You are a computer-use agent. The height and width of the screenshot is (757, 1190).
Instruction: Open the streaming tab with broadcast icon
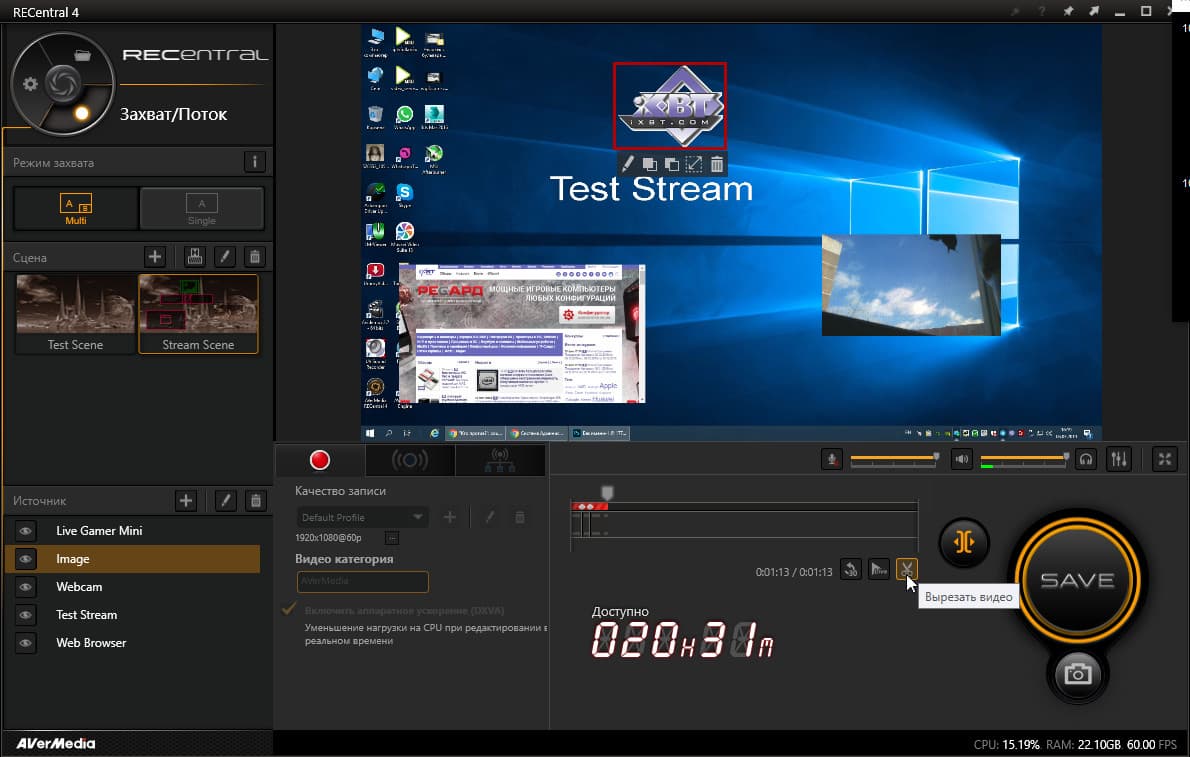coord(410,460)
